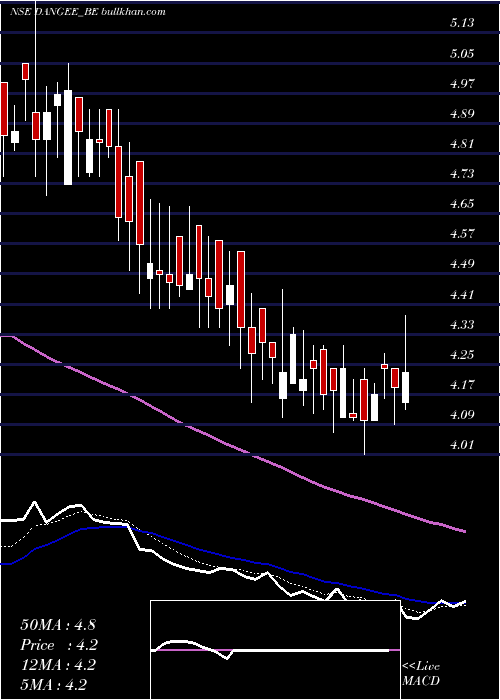Click the NSE DANGEE_BE bullkhan.com title
The height and width of the screenshot is (700, 500).
(88, 12)
